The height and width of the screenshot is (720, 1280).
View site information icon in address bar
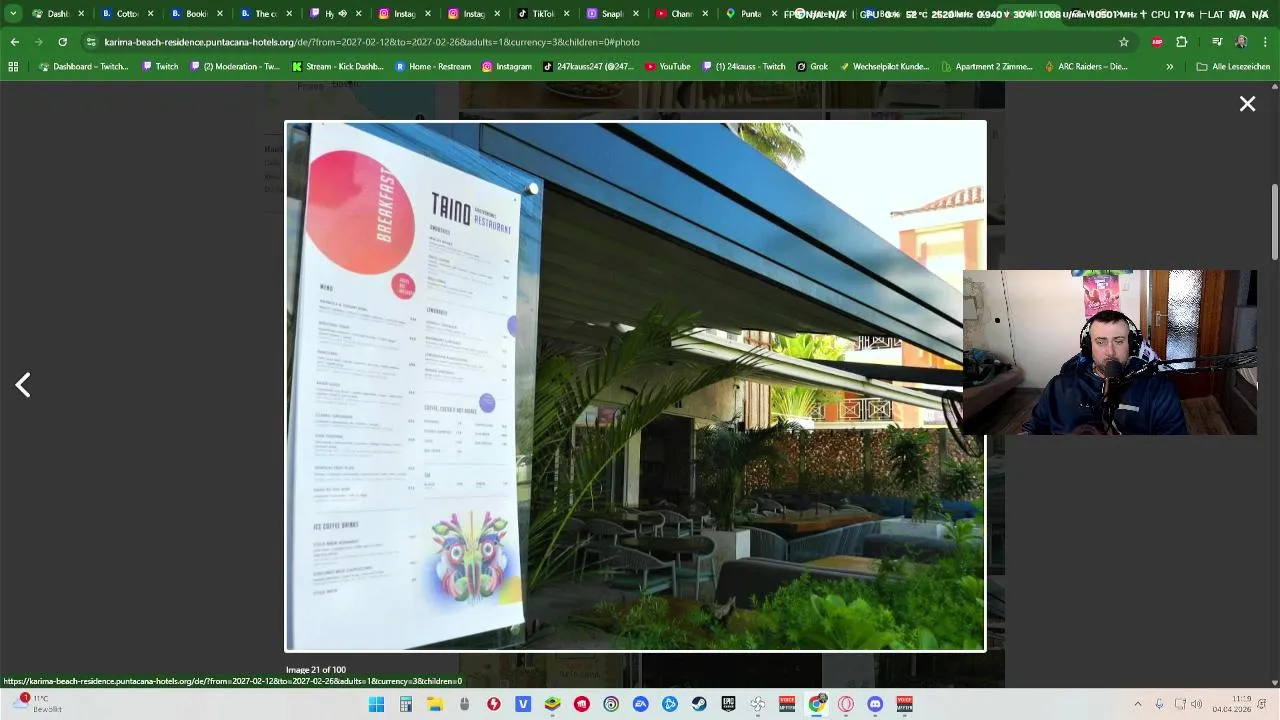[x=91, y=42]
